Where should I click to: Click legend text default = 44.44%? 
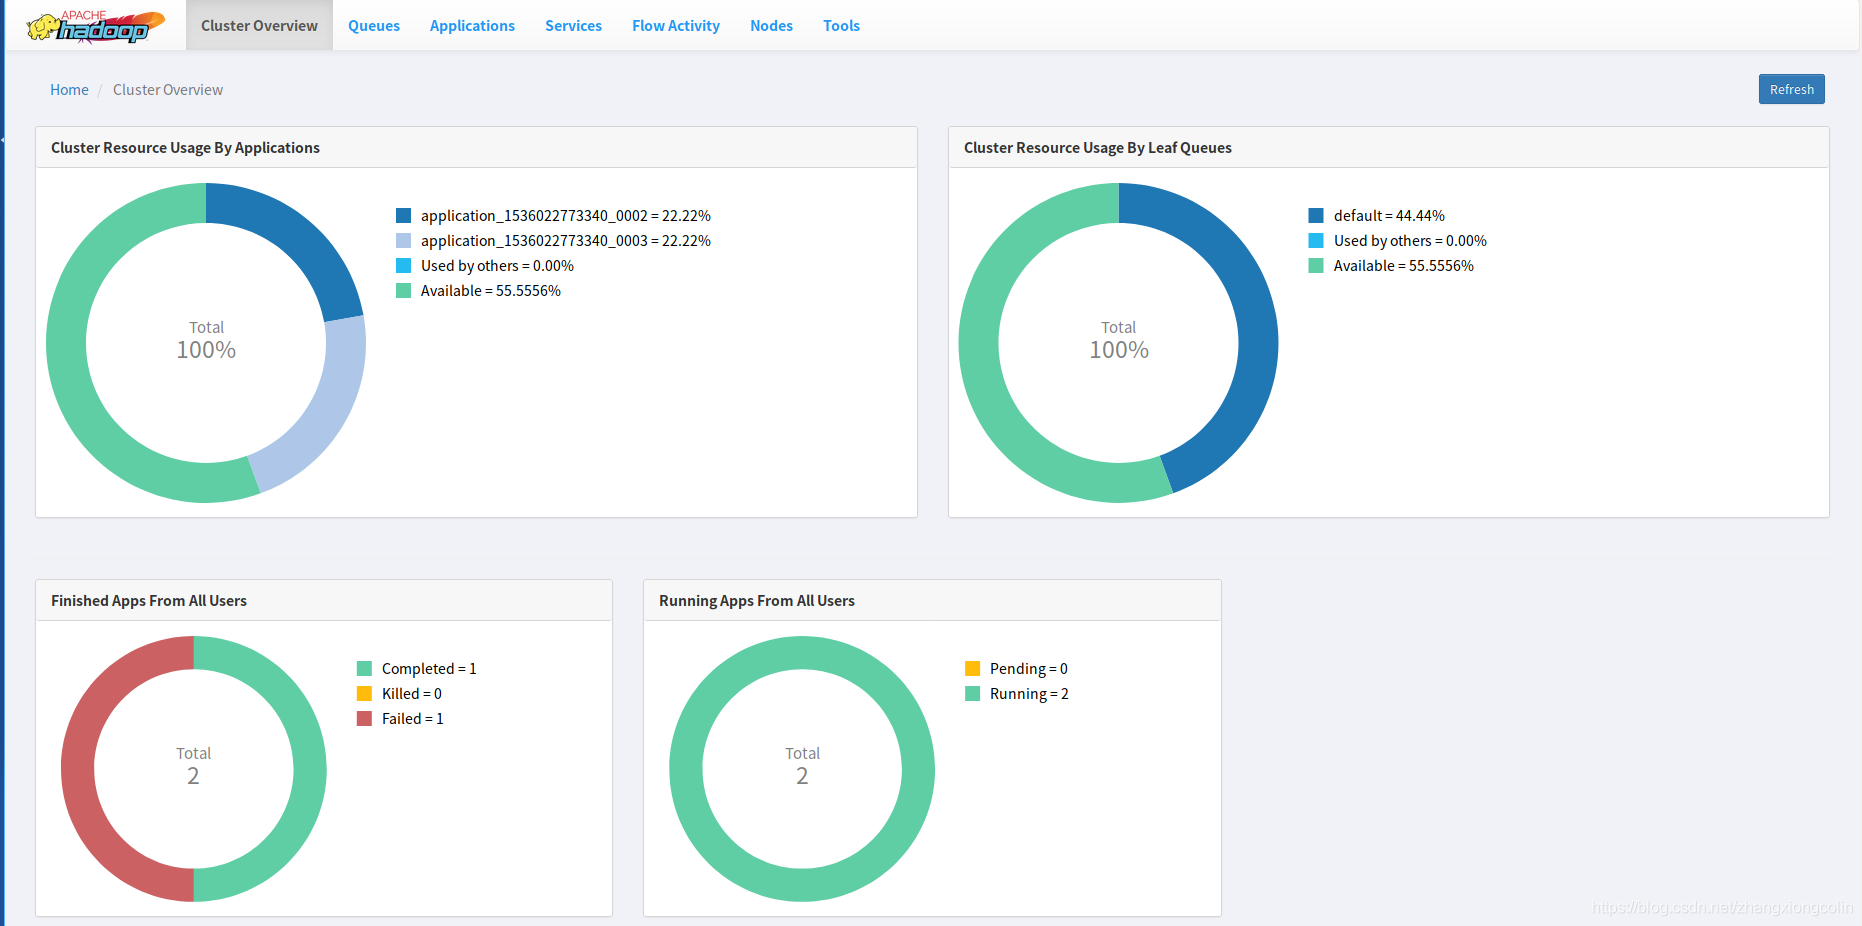click(x=1389, y=216)
